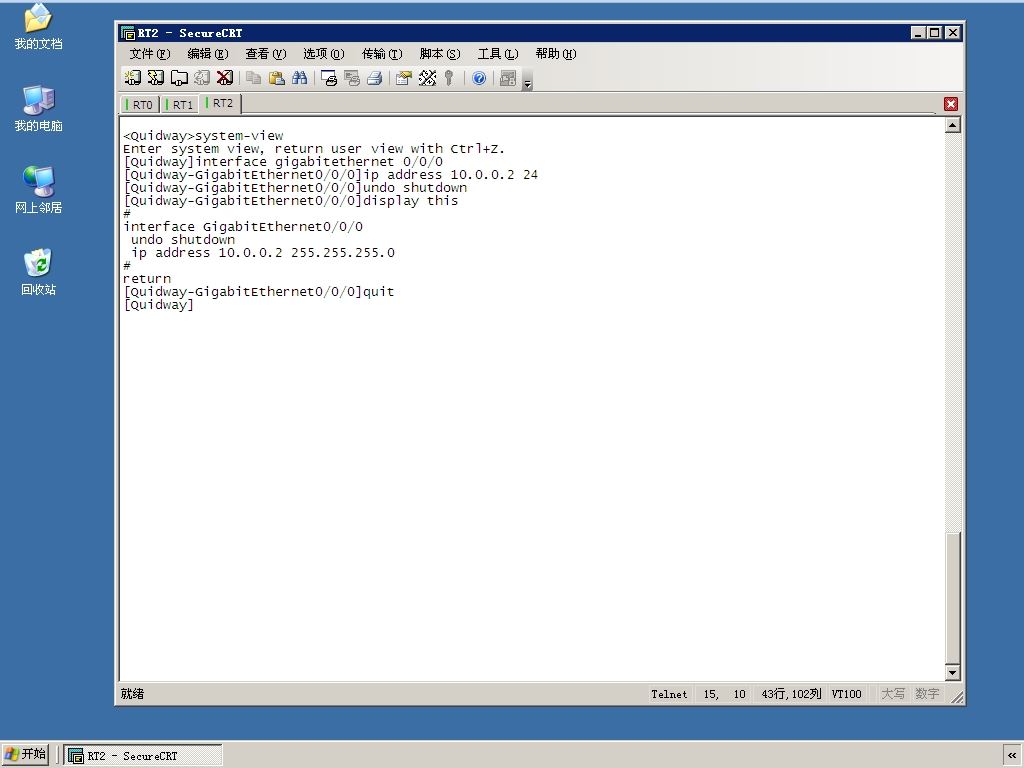Open the 文件(F) menu
The image size is (1024, 768).
150,54
